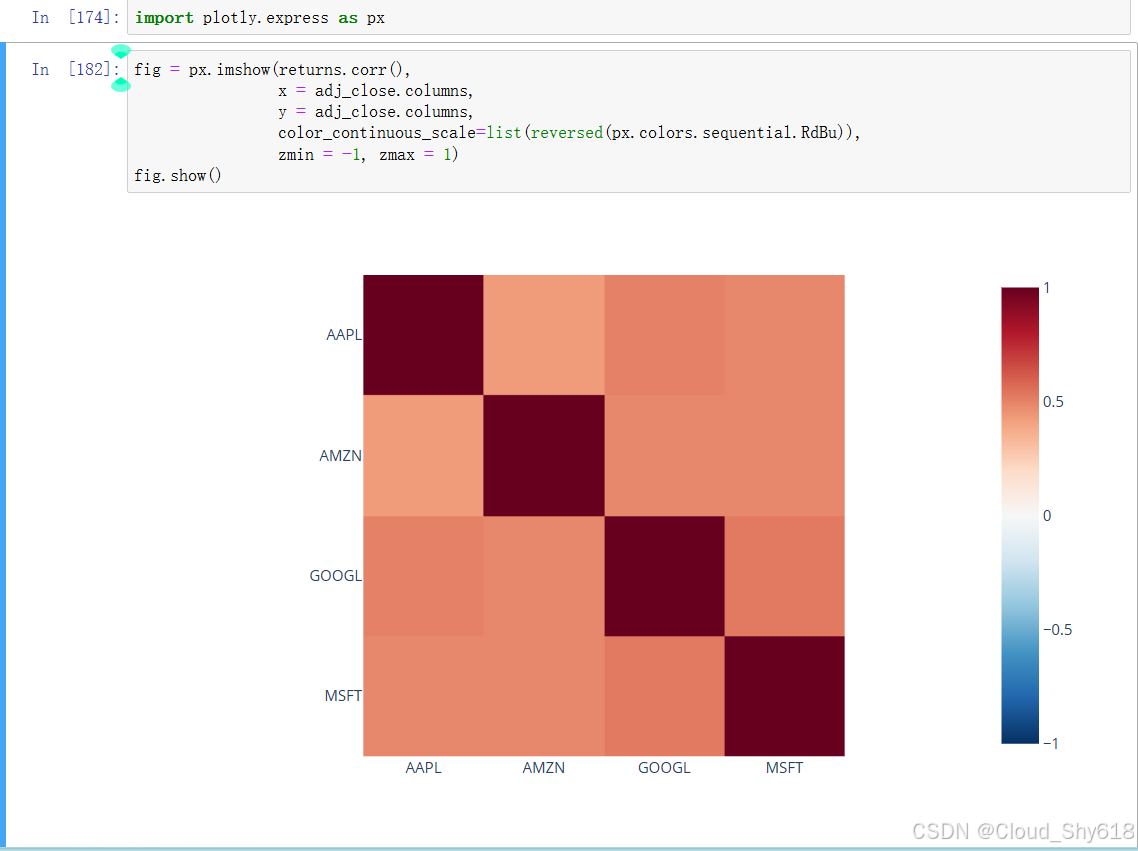Click heatmap cell in GOOGL row, AMZN column
Viewport: 1138px width, 851px height.
[x=544, y=576]
